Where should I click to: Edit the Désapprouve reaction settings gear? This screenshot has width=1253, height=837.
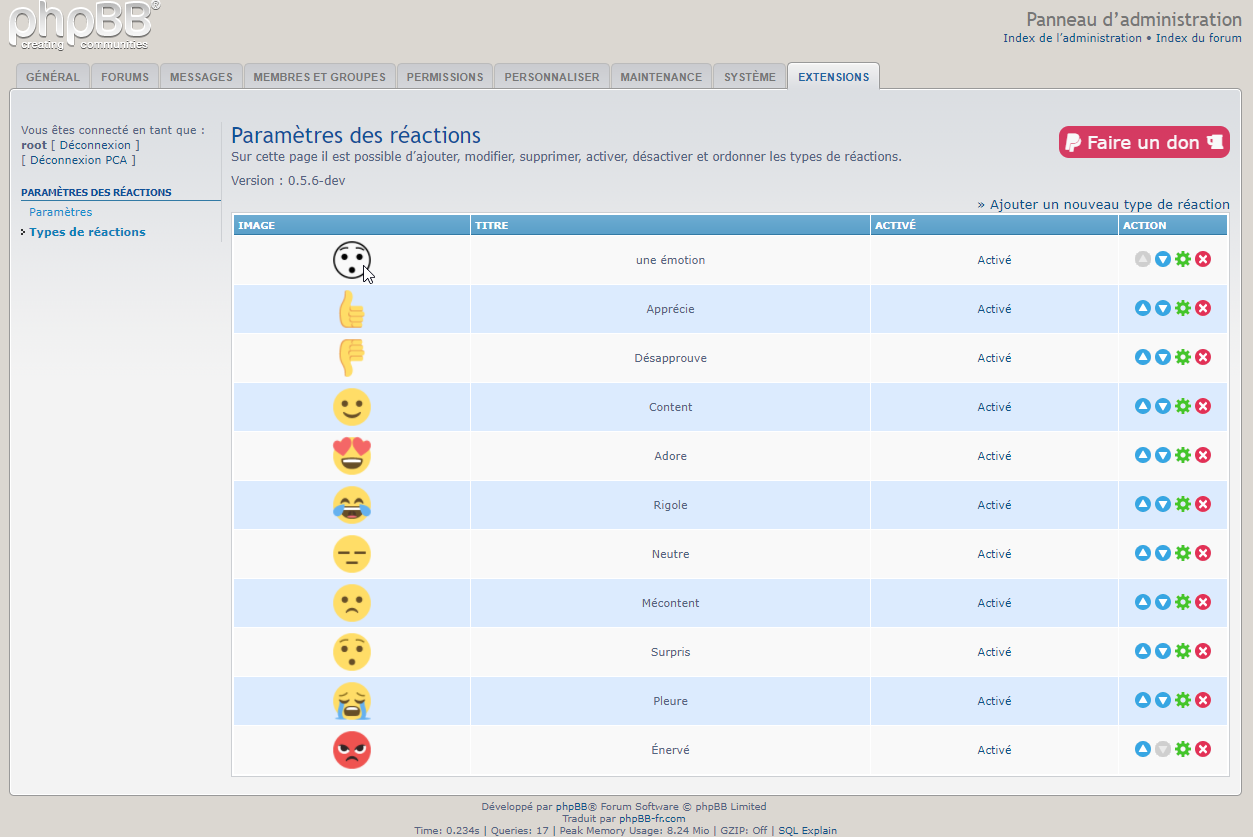1183,357
